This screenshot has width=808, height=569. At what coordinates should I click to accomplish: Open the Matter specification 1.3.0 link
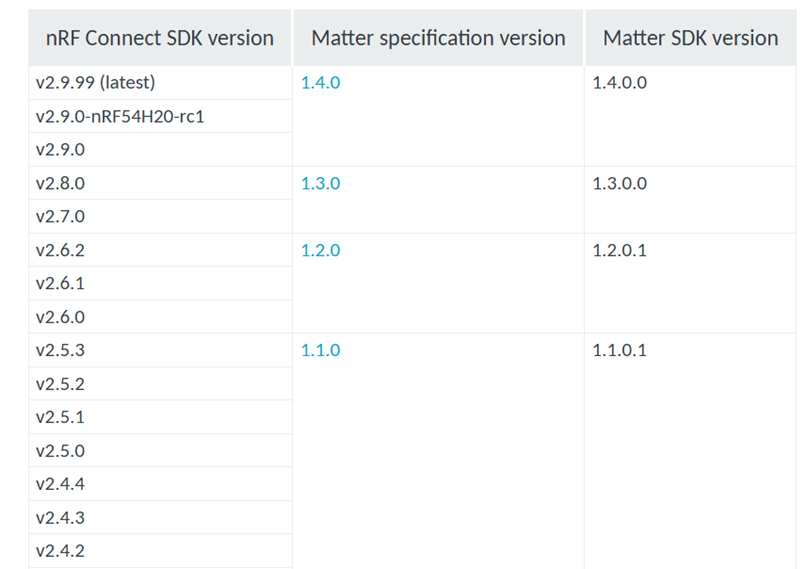320,184
